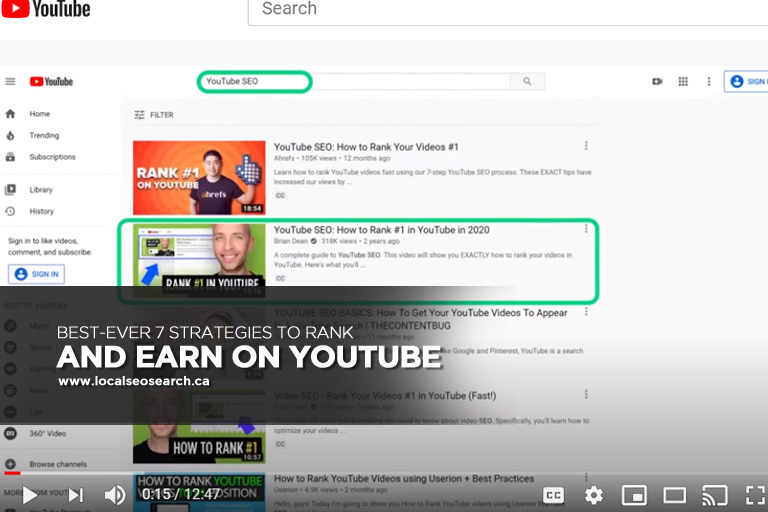768x512 pixels.
Task: Open the player settings gear
Action: (x=594, y=495)
